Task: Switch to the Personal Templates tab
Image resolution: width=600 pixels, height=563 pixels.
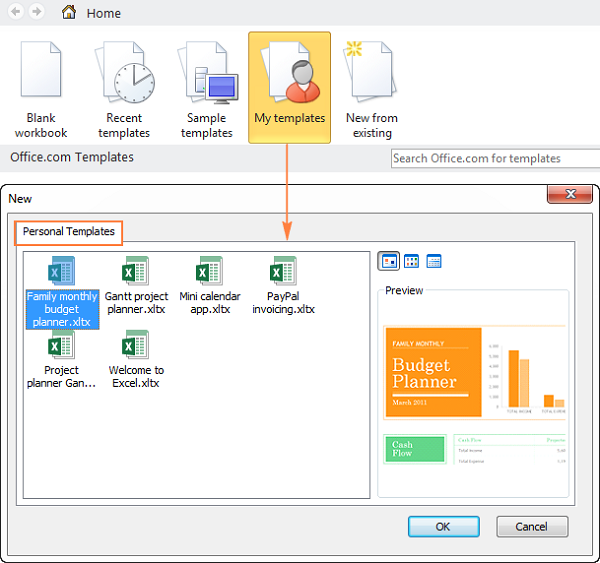Action: [x=68, y=232]
